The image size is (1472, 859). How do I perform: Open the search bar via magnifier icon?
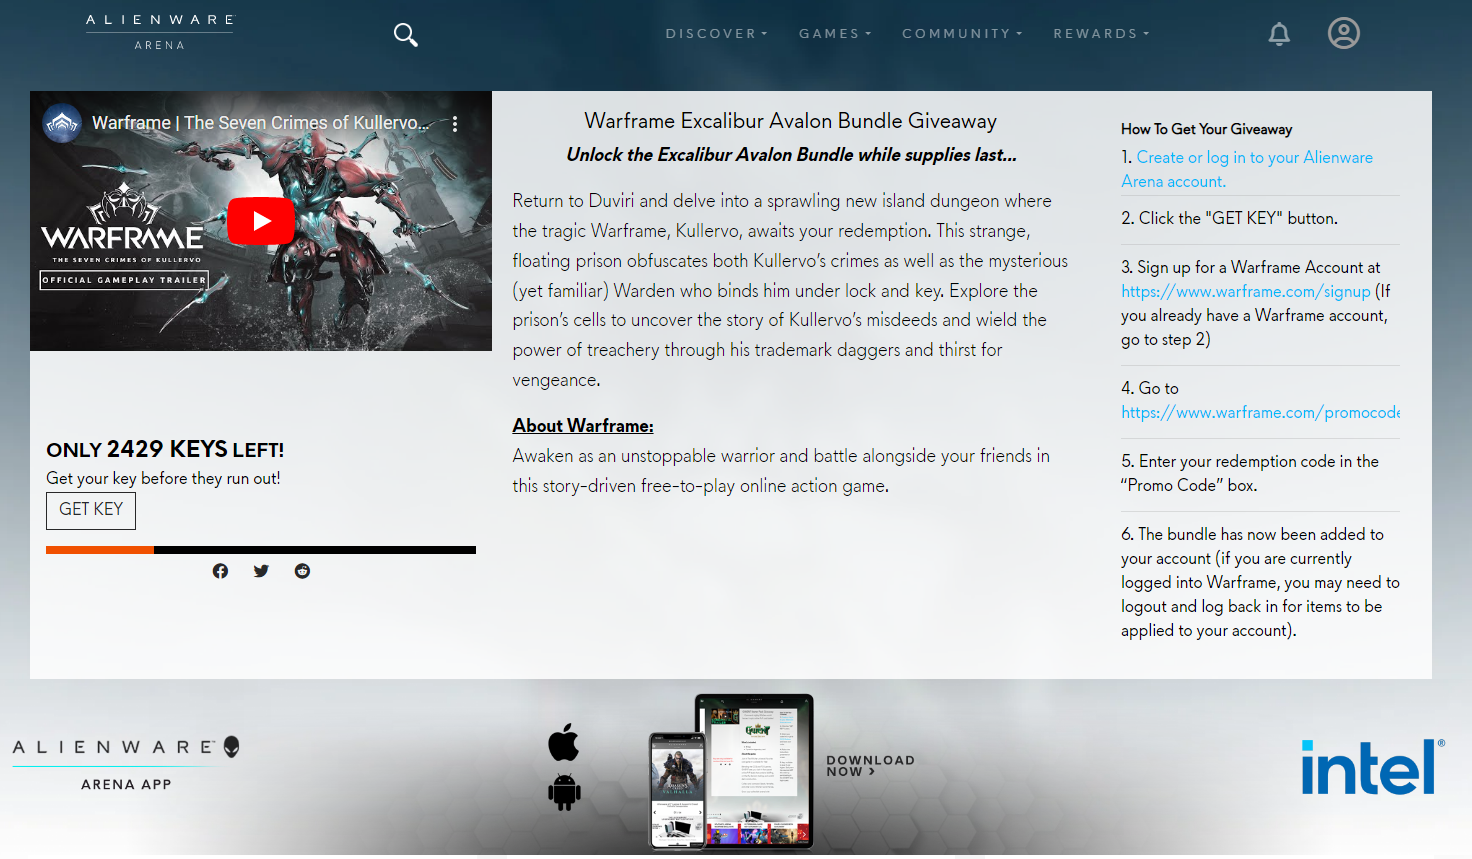click(x=406, y=33)
